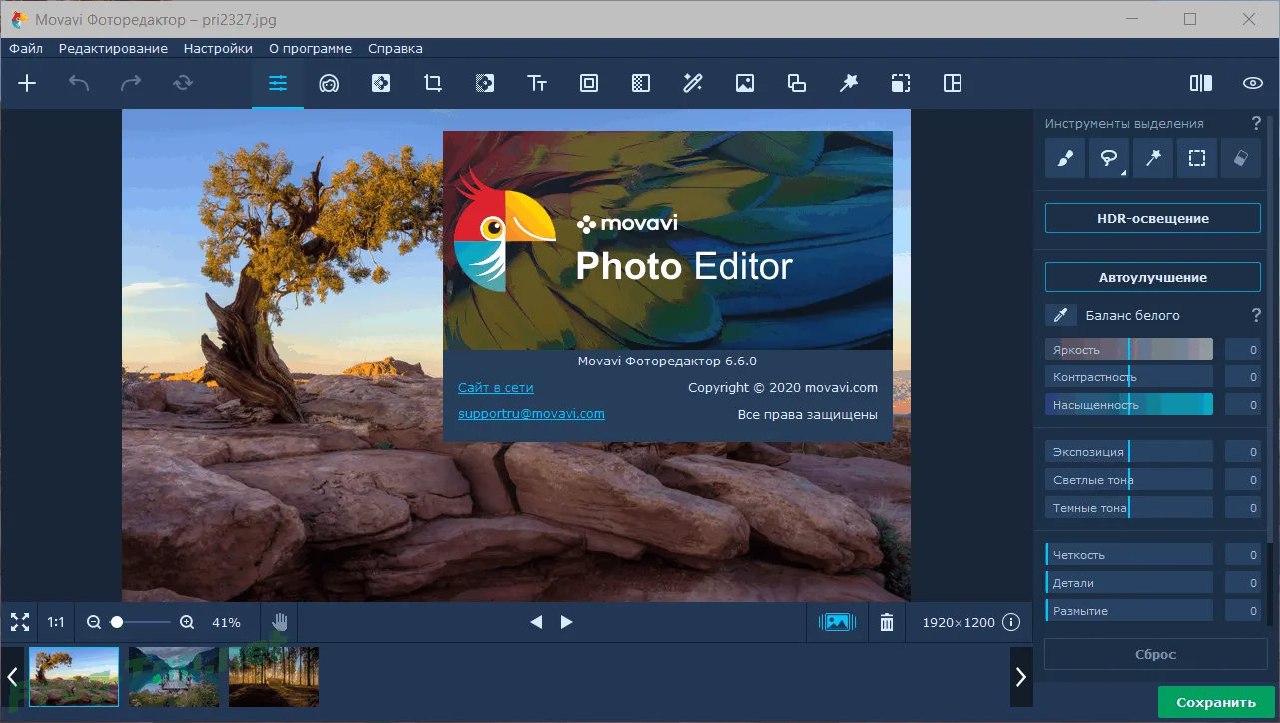Pick the white balance eyedropper
The height and width of the screenshot is (723, 1280).
(x=1061, y=315)
